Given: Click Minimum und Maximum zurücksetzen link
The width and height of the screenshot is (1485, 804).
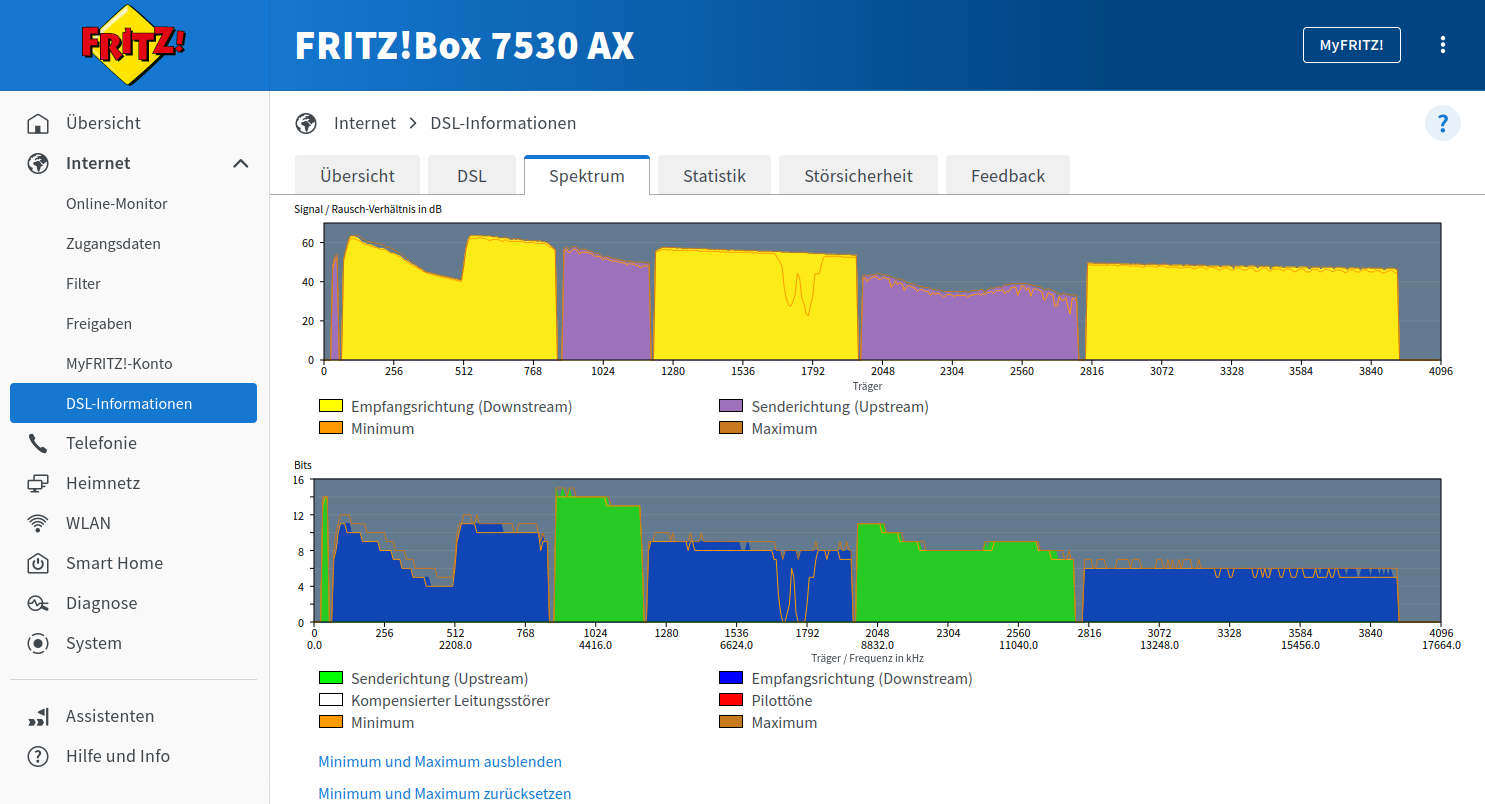Looking at the screenshot, I should click(445, 794).
